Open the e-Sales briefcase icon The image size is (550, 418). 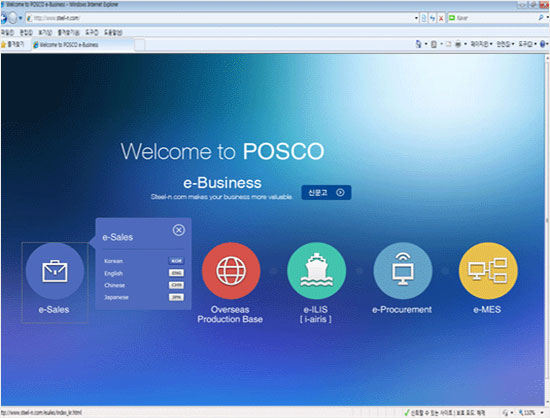click(x=55, y=271)
